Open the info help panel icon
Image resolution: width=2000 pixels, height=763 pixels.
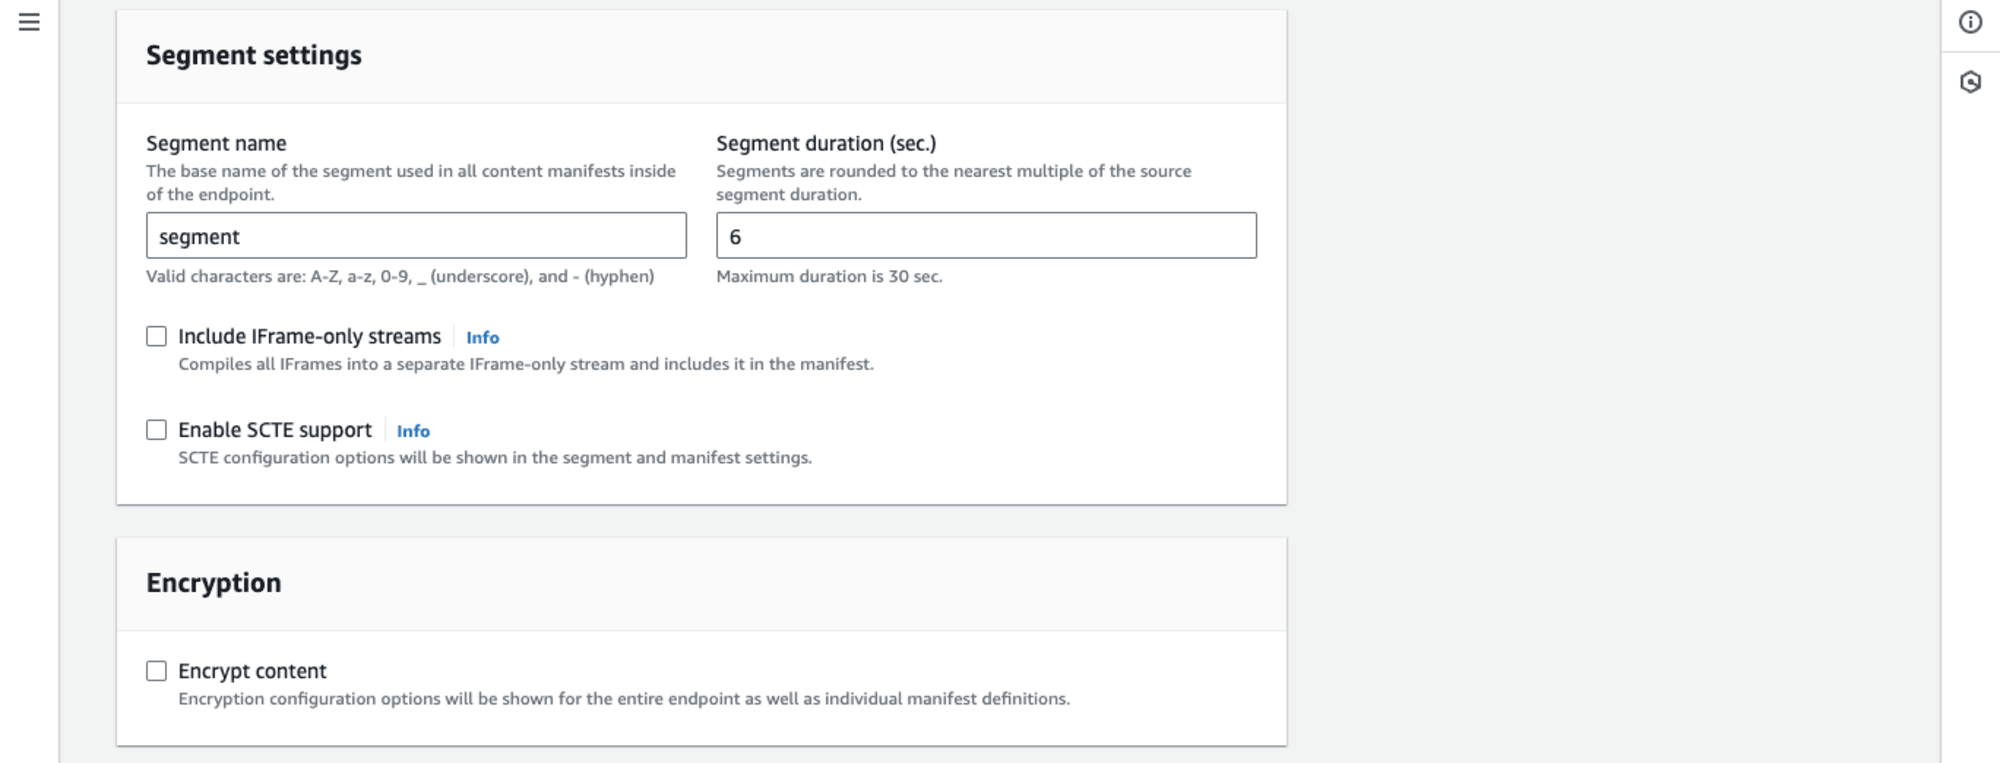point(1970,22)
